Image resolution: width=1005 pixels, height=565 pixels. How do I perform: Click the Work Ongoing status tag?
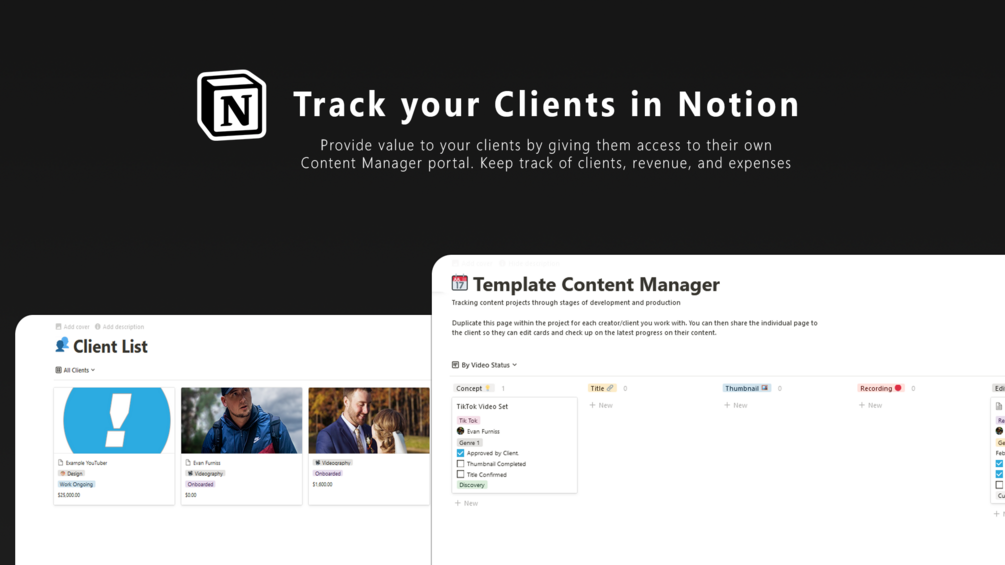pos(76,484)
